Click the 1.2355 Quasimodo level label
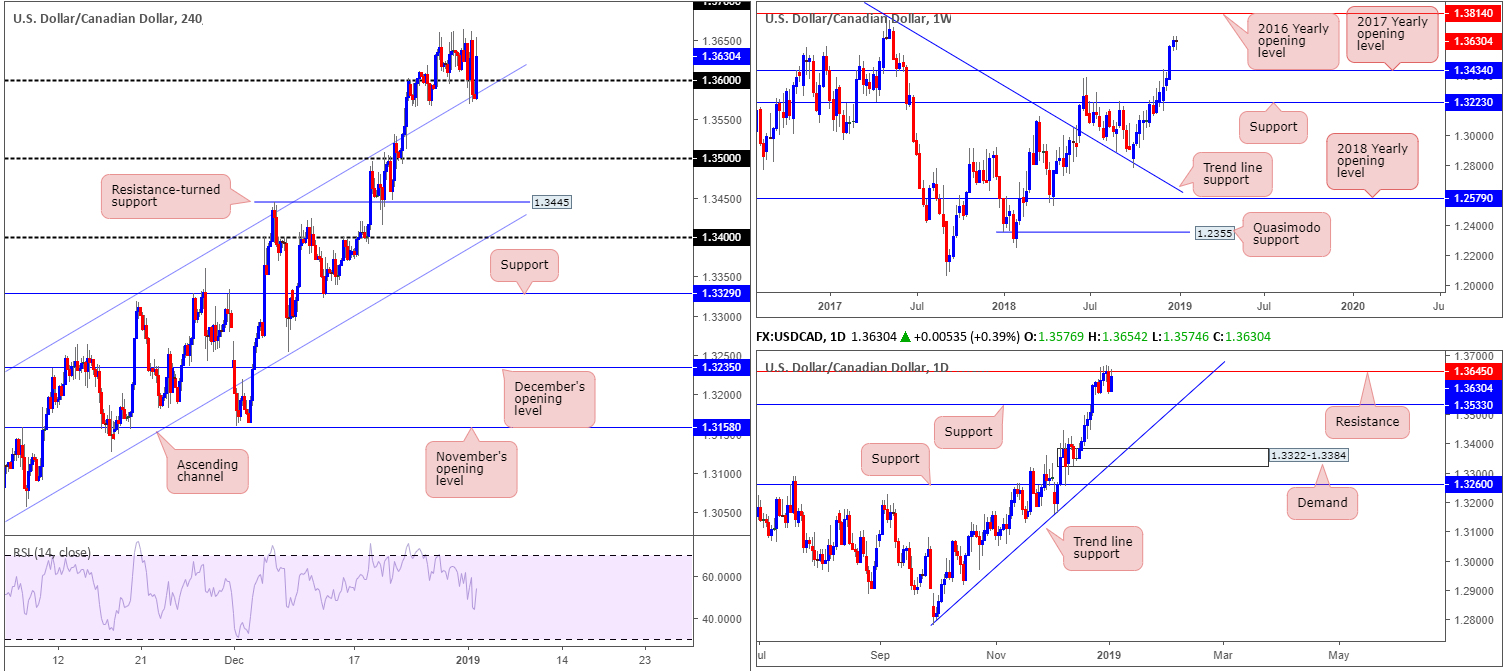This screenshot has width=1505, height=671. [x=1214, y=232]
